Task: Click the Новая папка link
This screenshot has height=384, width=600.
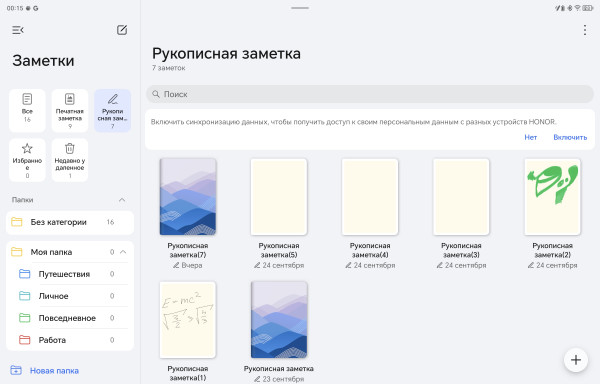Action: click(x=54, y=371)
